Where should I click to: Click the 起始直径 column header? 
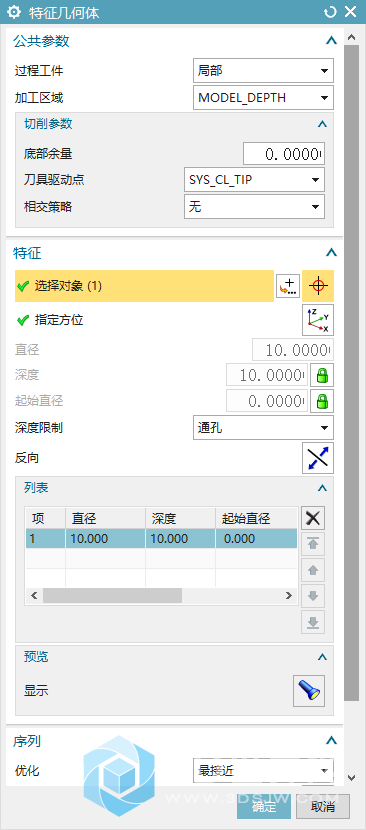pos(256,518)
